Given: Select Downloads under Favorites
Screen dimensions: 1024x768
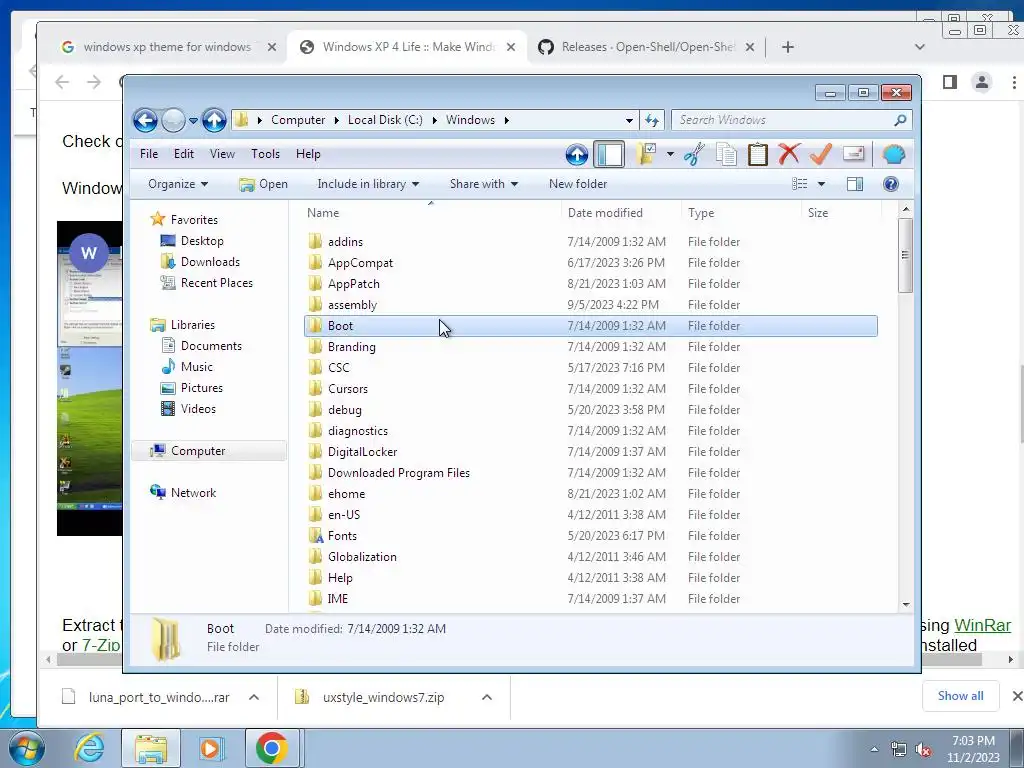Looking at the screenshot, I should pyautogui.click(x=210, y=262).
